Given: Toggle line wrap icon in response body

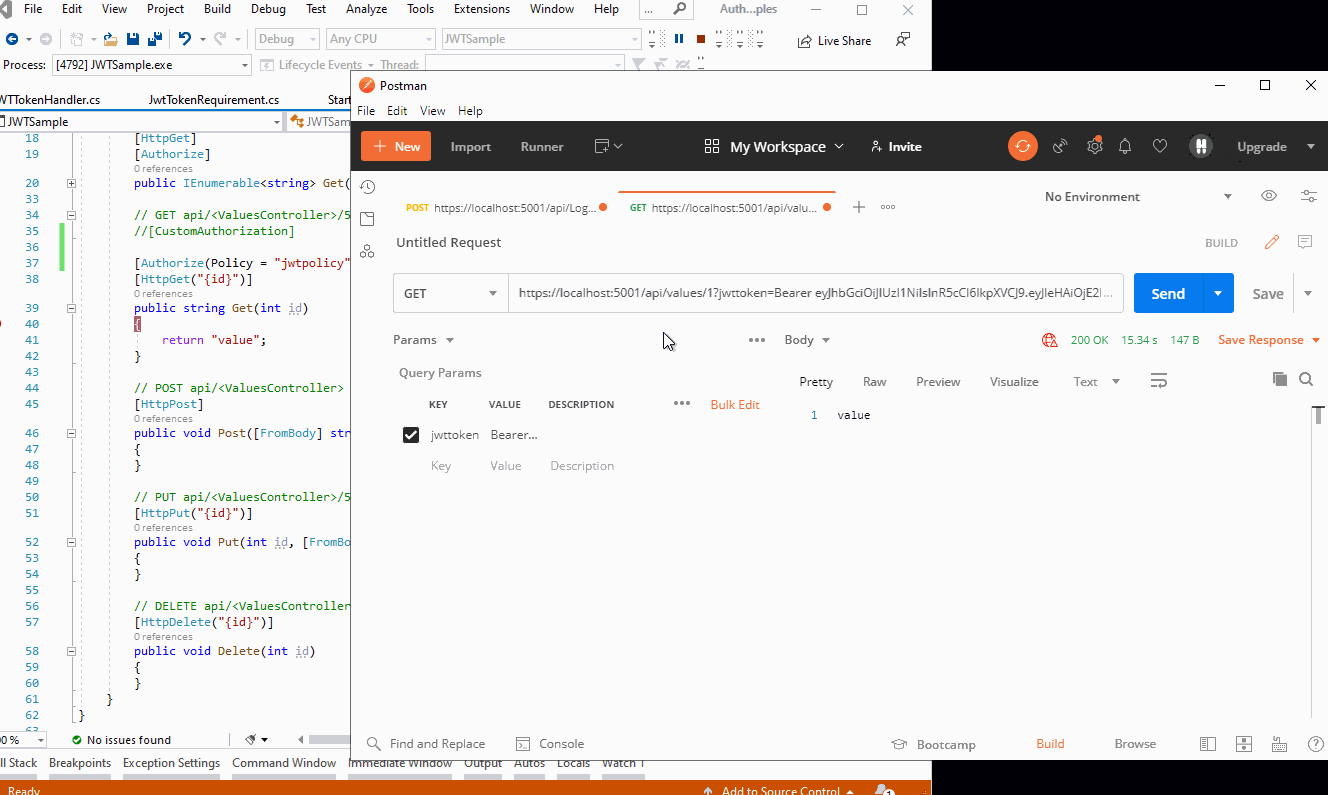Looking at the screenshot, I should 1159,381.
